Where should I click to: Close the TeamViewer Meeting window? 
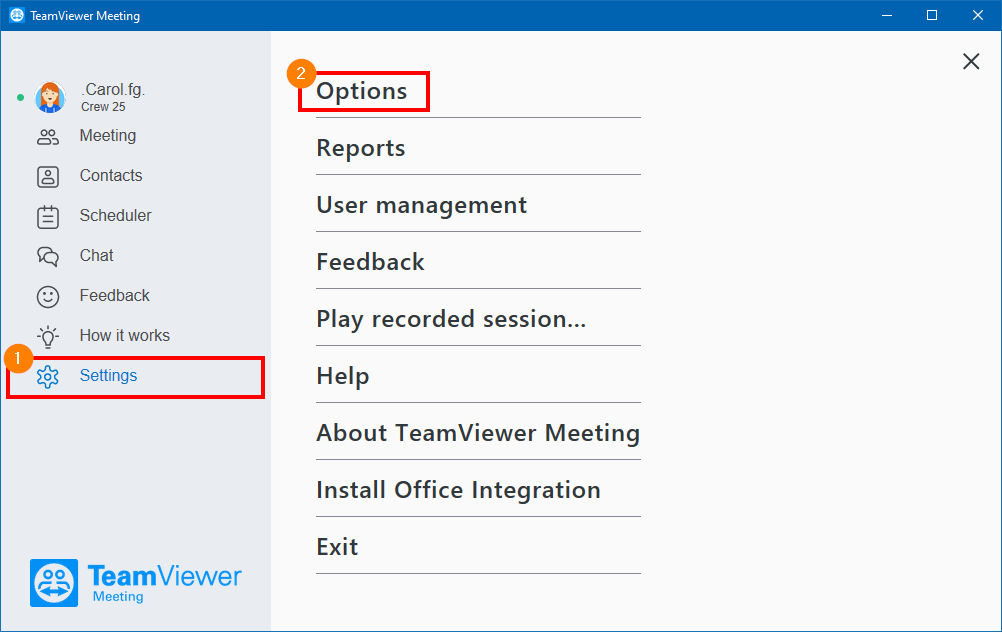point(978,15)
